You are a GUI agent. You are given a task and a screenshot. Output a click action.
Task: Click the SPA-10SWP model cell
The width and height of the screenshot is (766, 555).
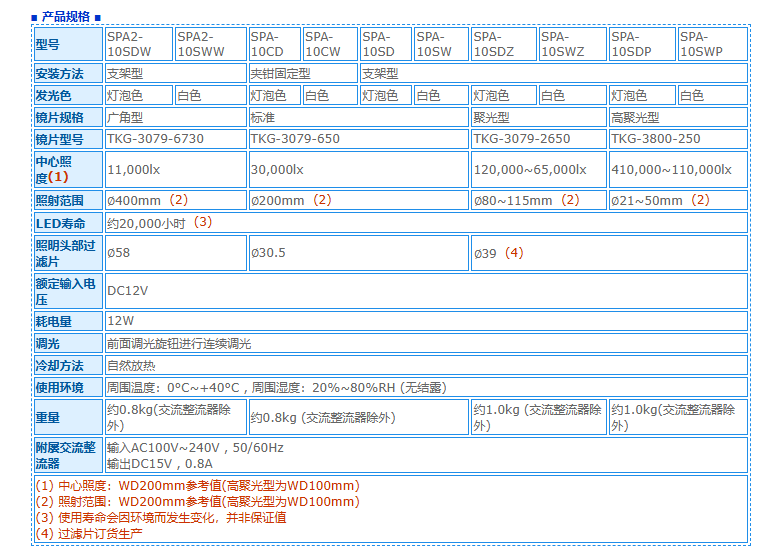[x=712, y=43]
